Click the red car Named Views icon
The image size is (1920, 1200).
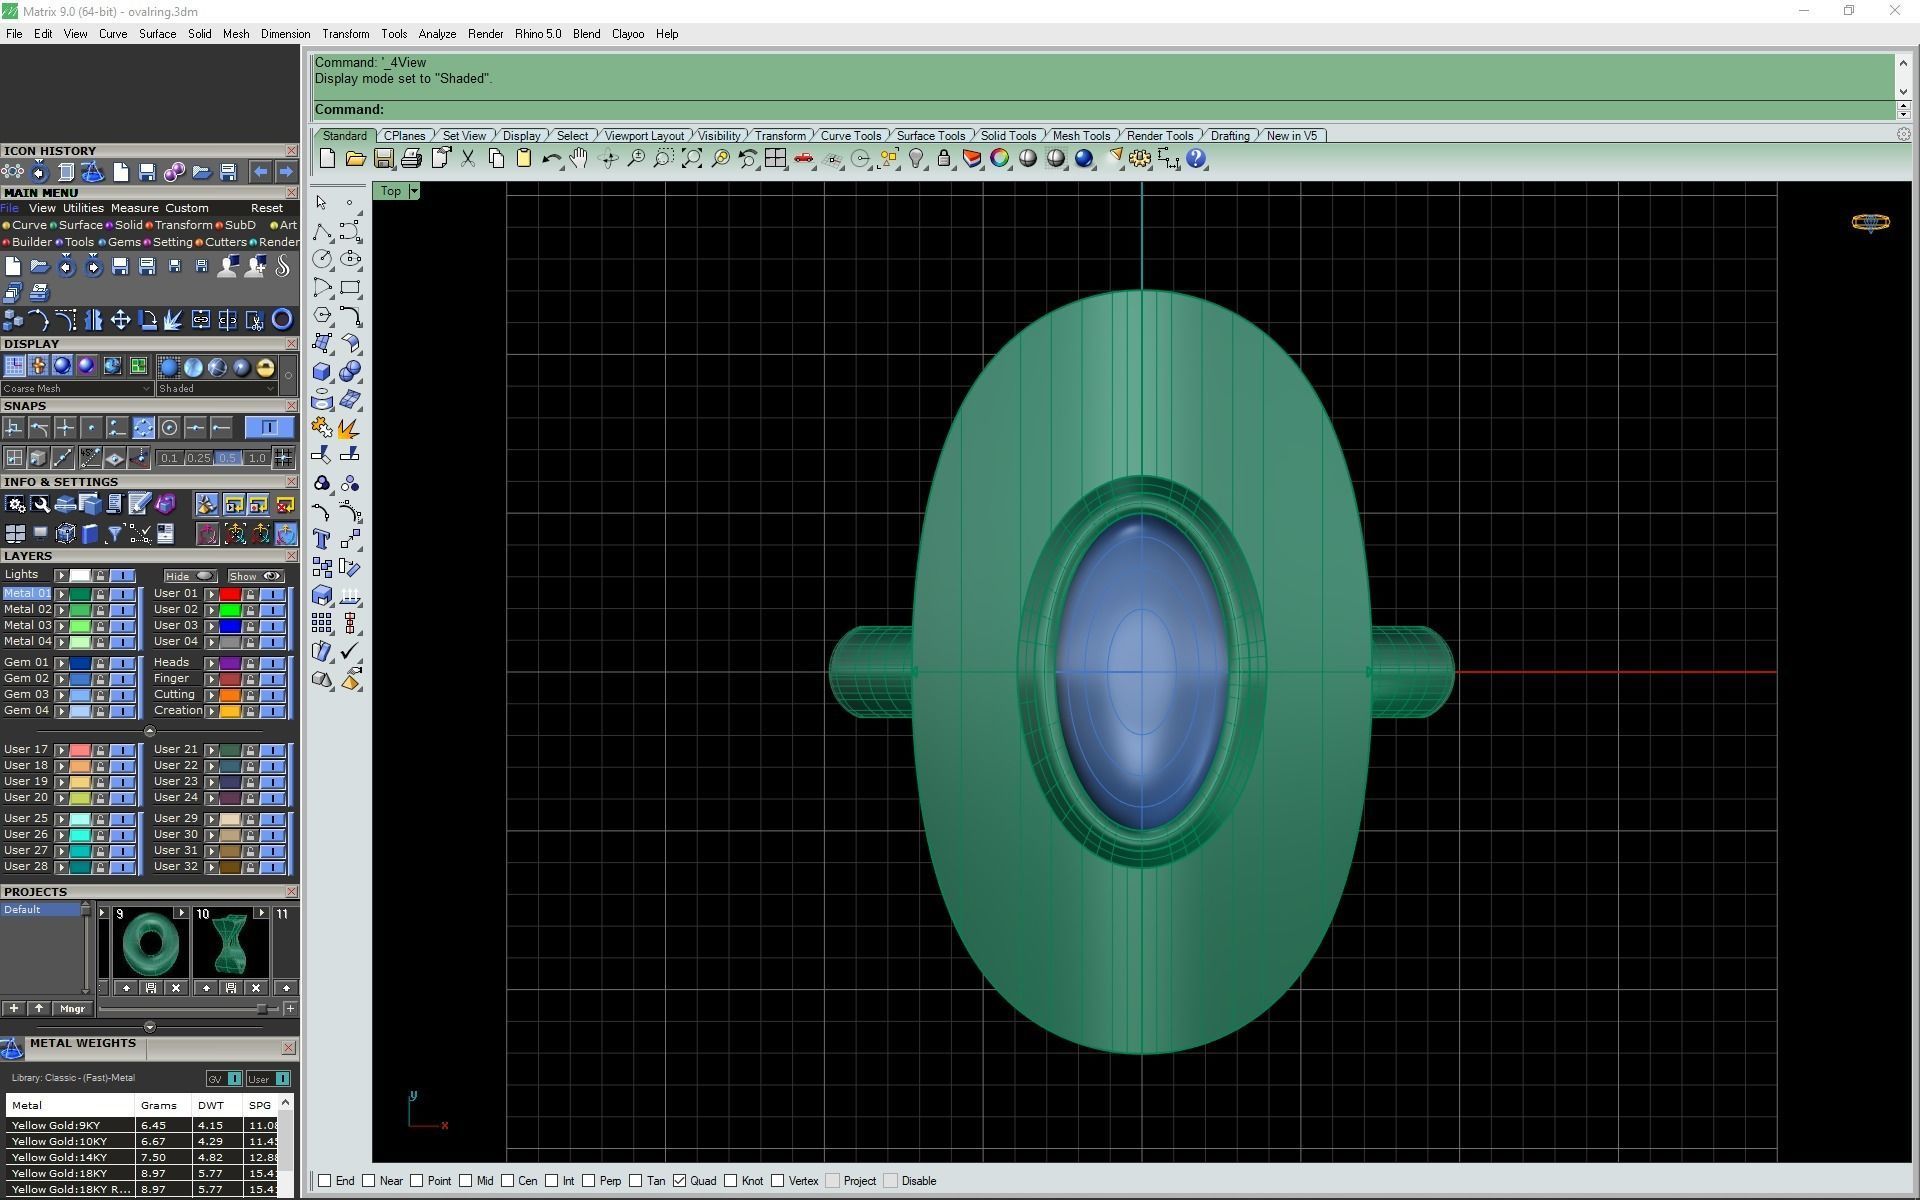803,159
